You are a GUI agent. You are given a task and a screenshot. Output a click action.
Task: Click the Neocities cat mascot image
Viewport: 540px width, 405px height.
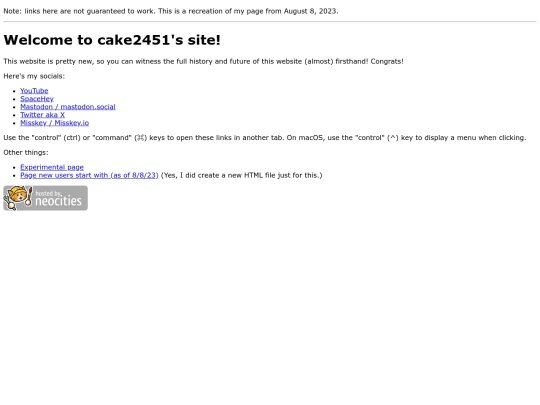[18, 198]
